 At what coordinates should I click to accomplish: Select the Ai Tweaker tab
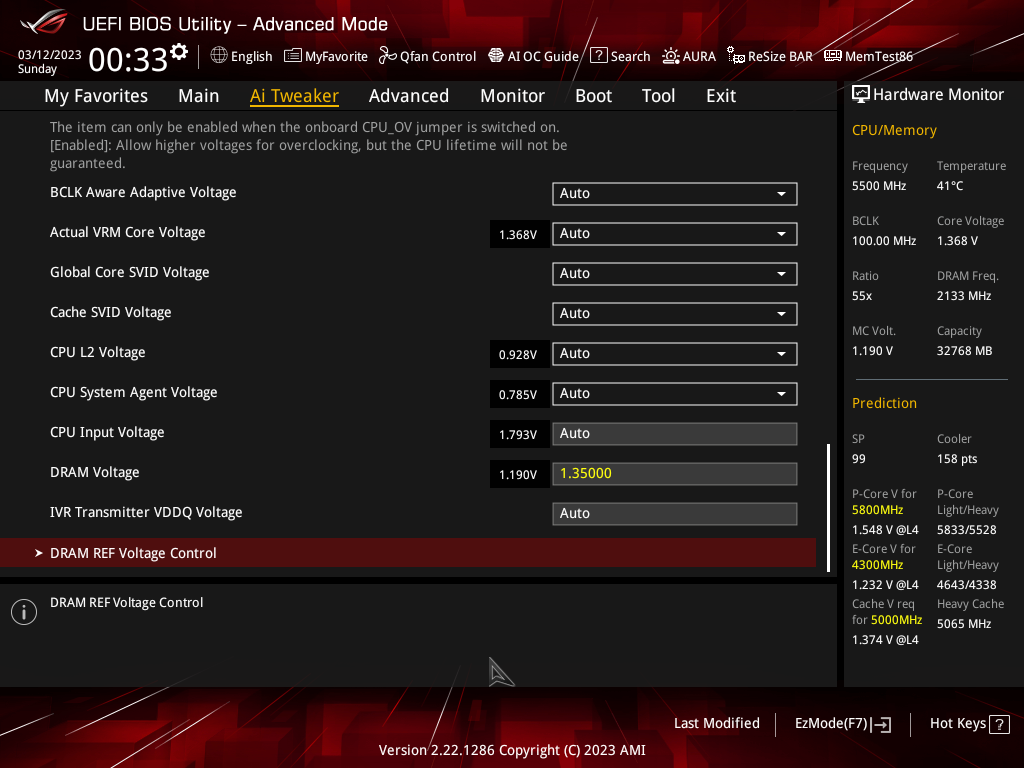pos(294,96)
